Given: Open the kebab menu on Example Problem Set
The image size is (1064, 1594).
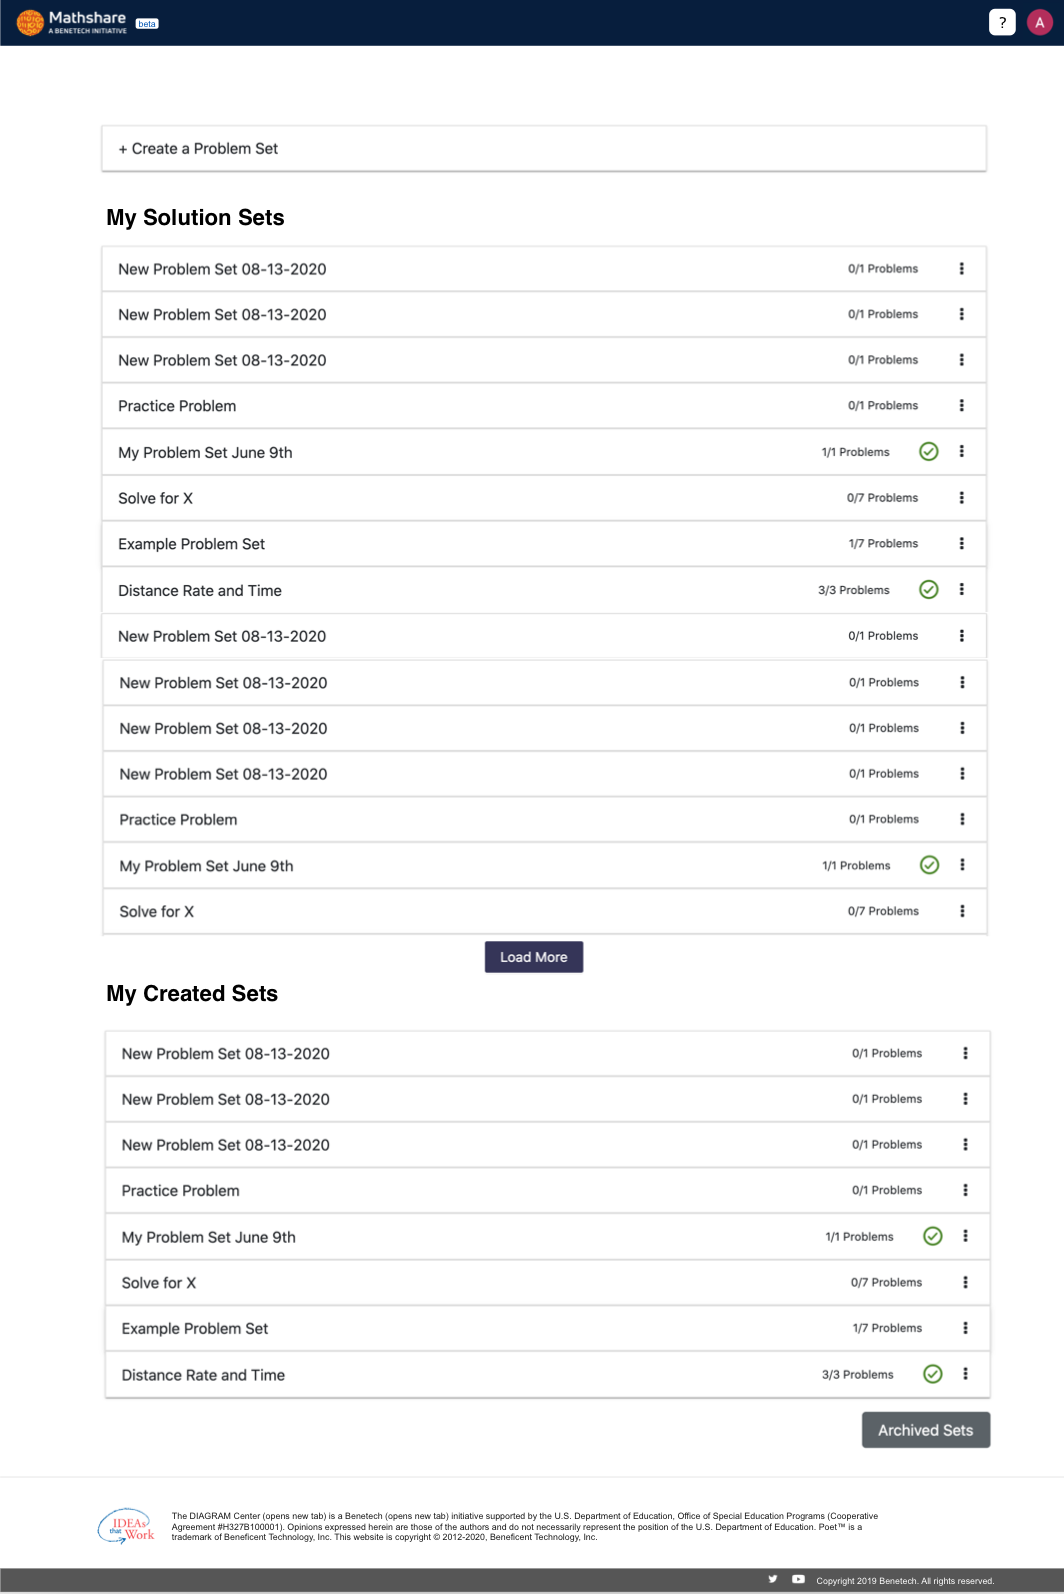Looking at the screenshot, I should click(961, 543).
